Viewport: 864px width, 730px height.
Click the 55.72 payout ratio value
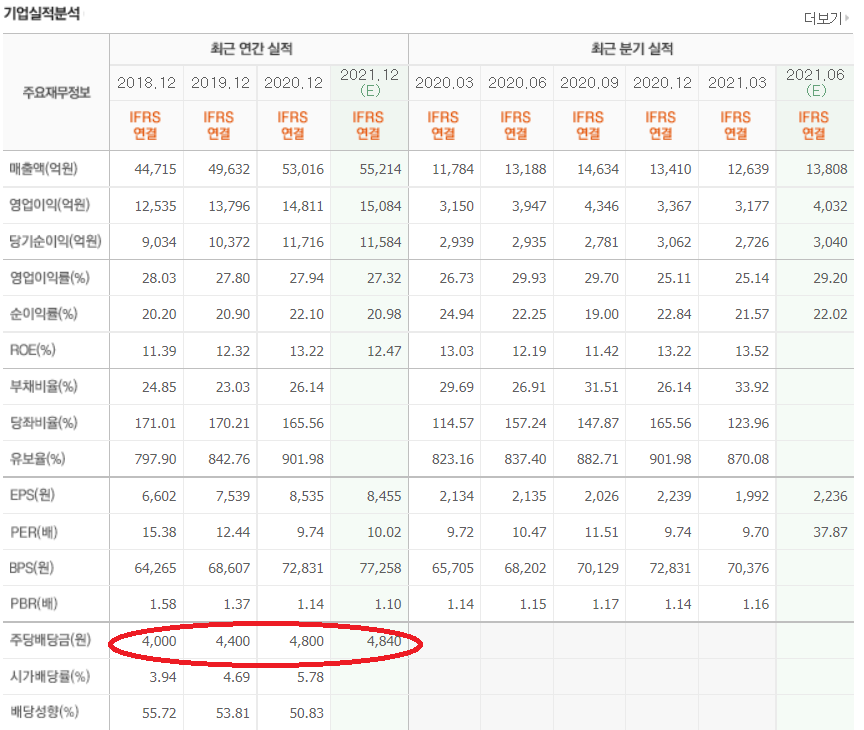(159, 713)
